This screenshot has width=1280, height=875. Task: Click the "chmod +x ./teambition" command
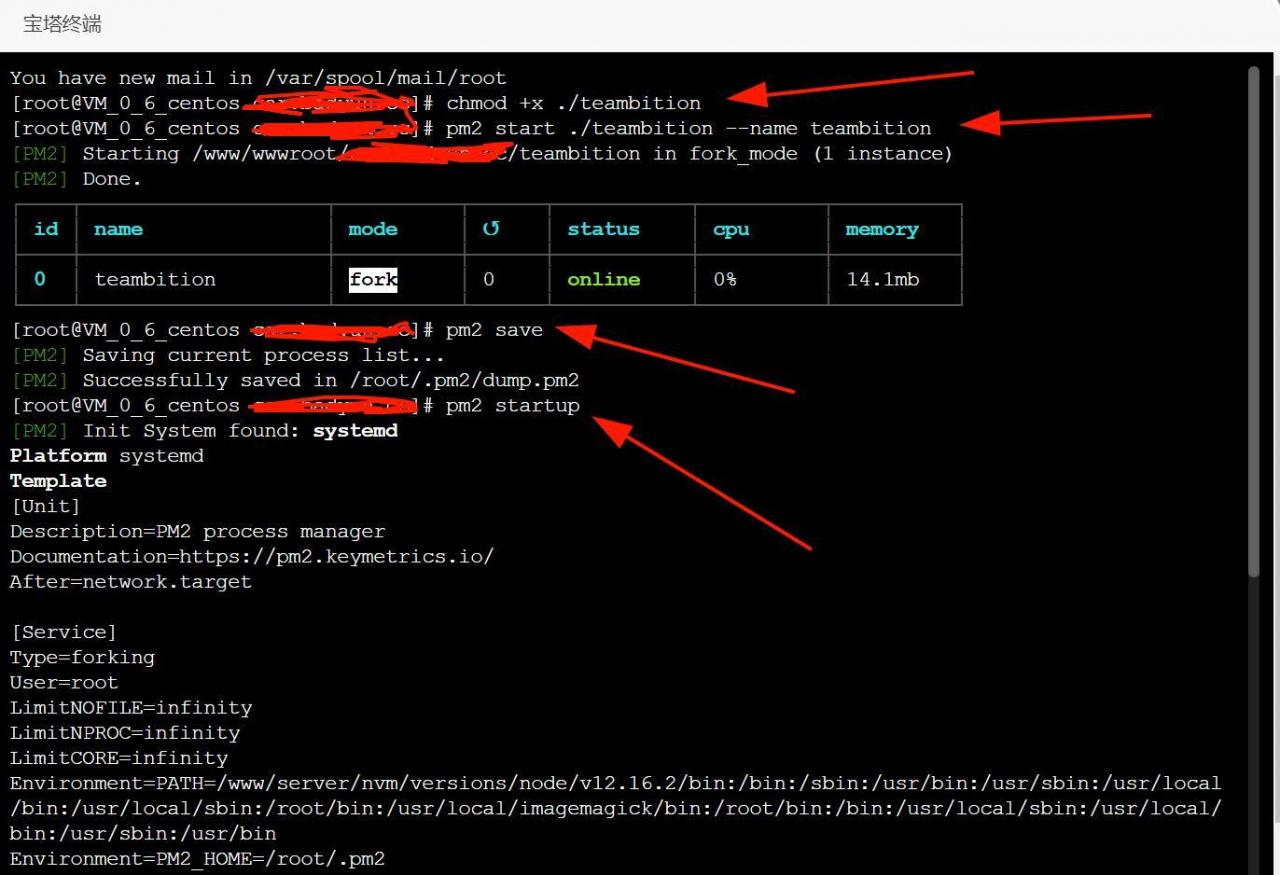pos(573,103)
